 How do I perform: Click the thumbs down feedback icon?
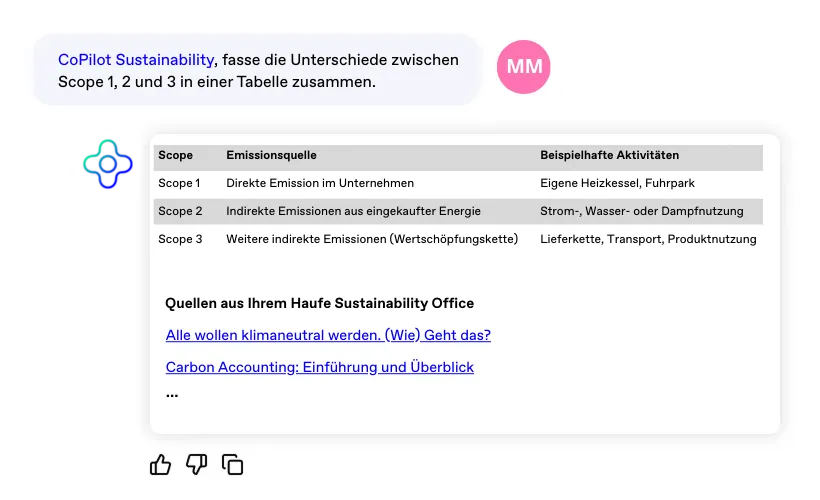tap(197, 464)
